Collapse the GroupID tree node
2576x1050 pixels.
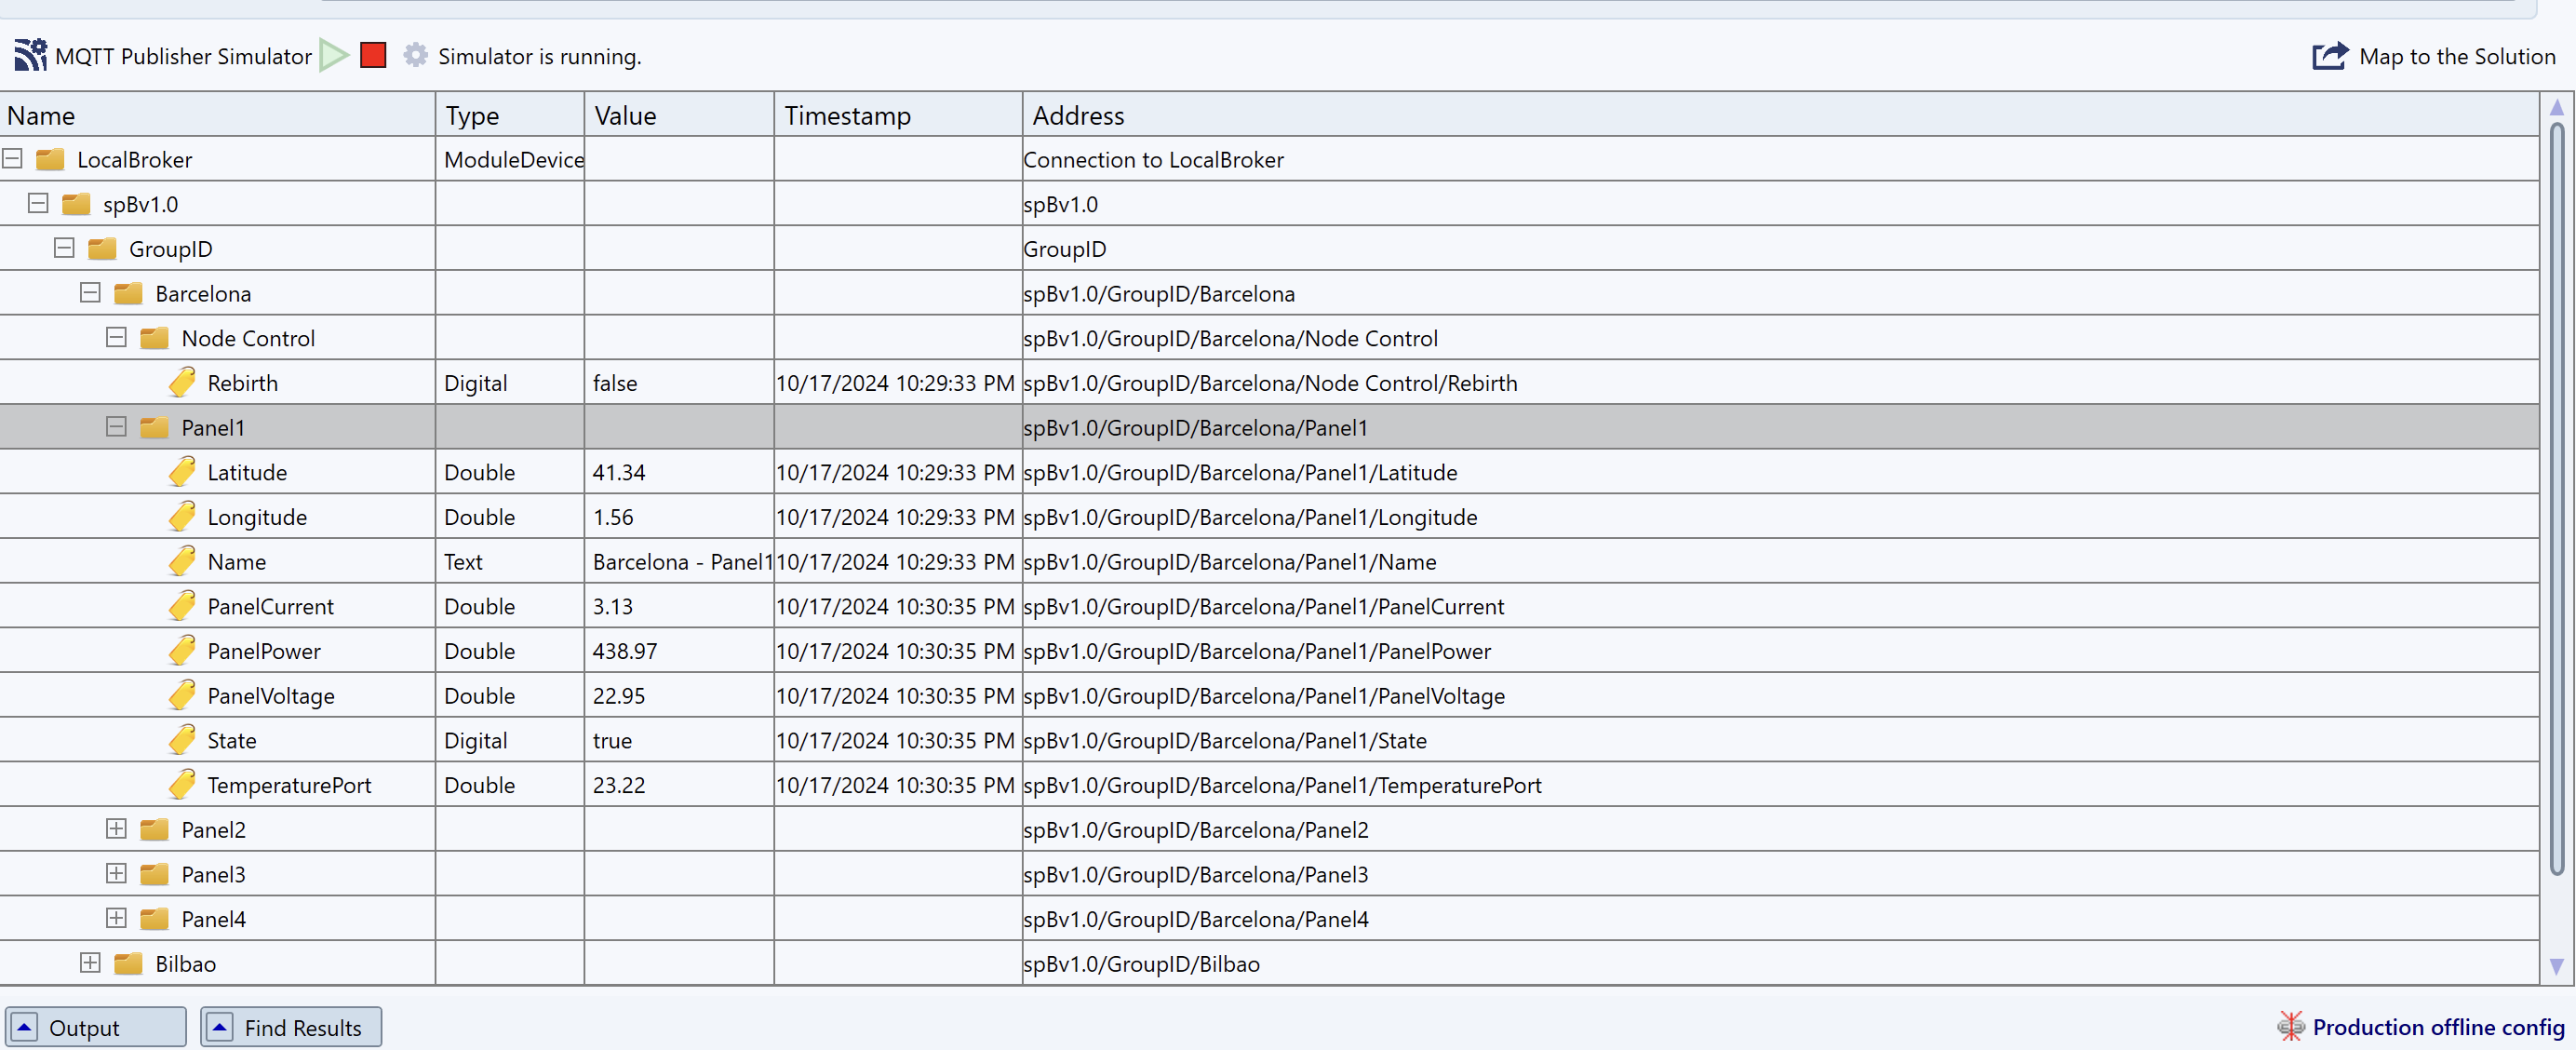[64, 248]
